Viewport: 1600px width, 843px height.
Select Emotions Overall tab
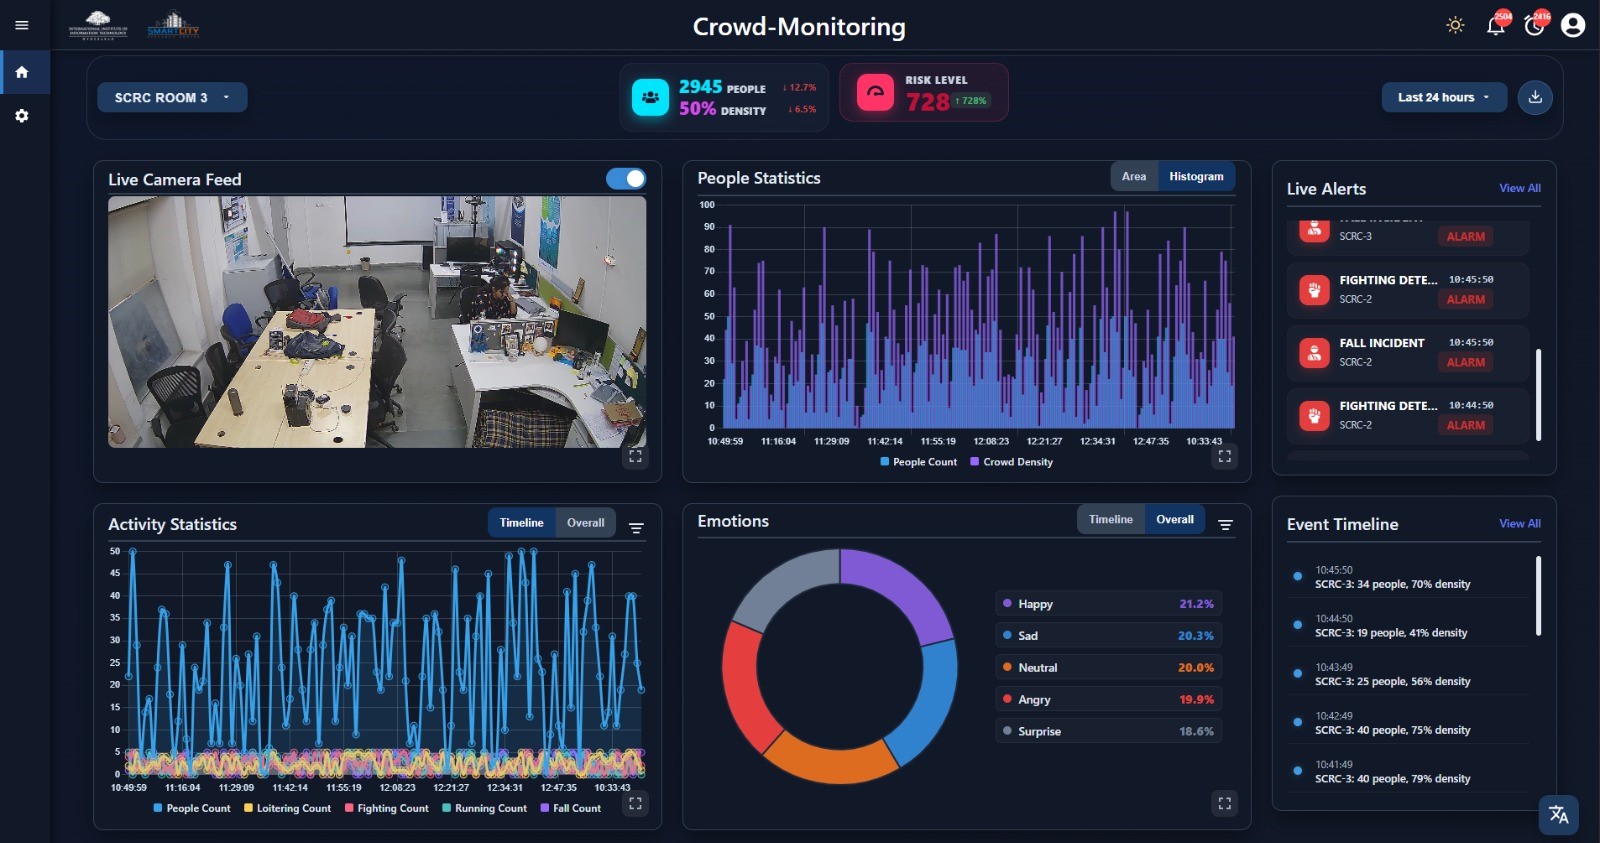point(1175,519)
